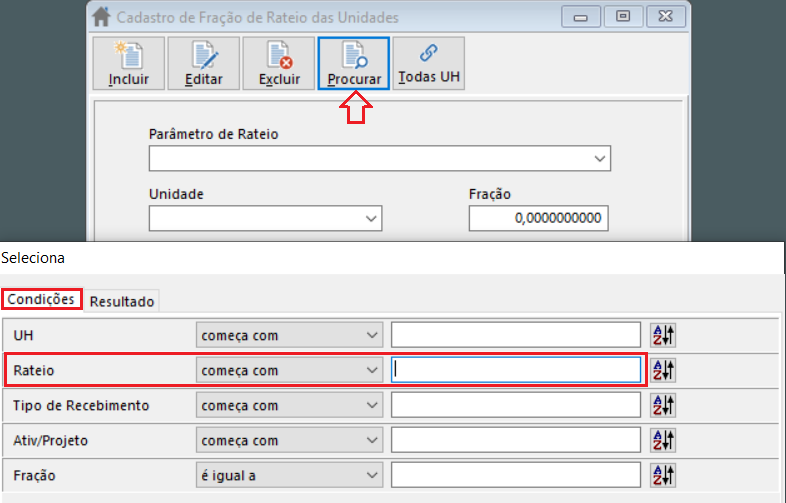Click the Ativ/Projeto value field
786x503 pixels.
coord(516,440)
